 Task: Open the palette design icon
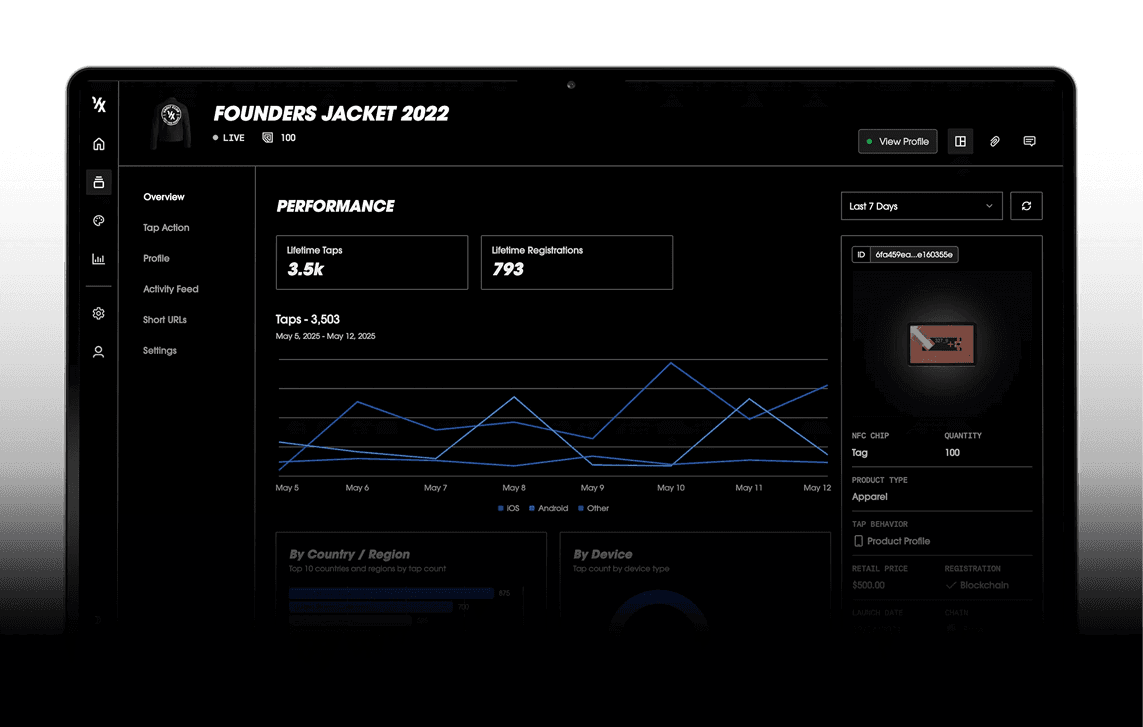98,220
